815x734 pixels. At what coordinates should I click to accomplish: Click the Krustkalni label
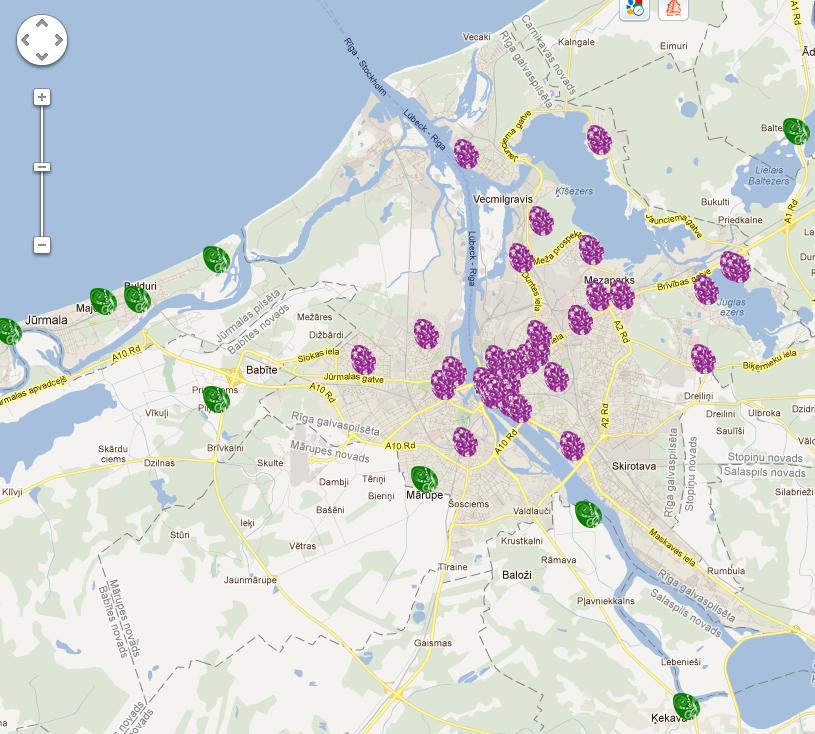(x=522, y=541)
